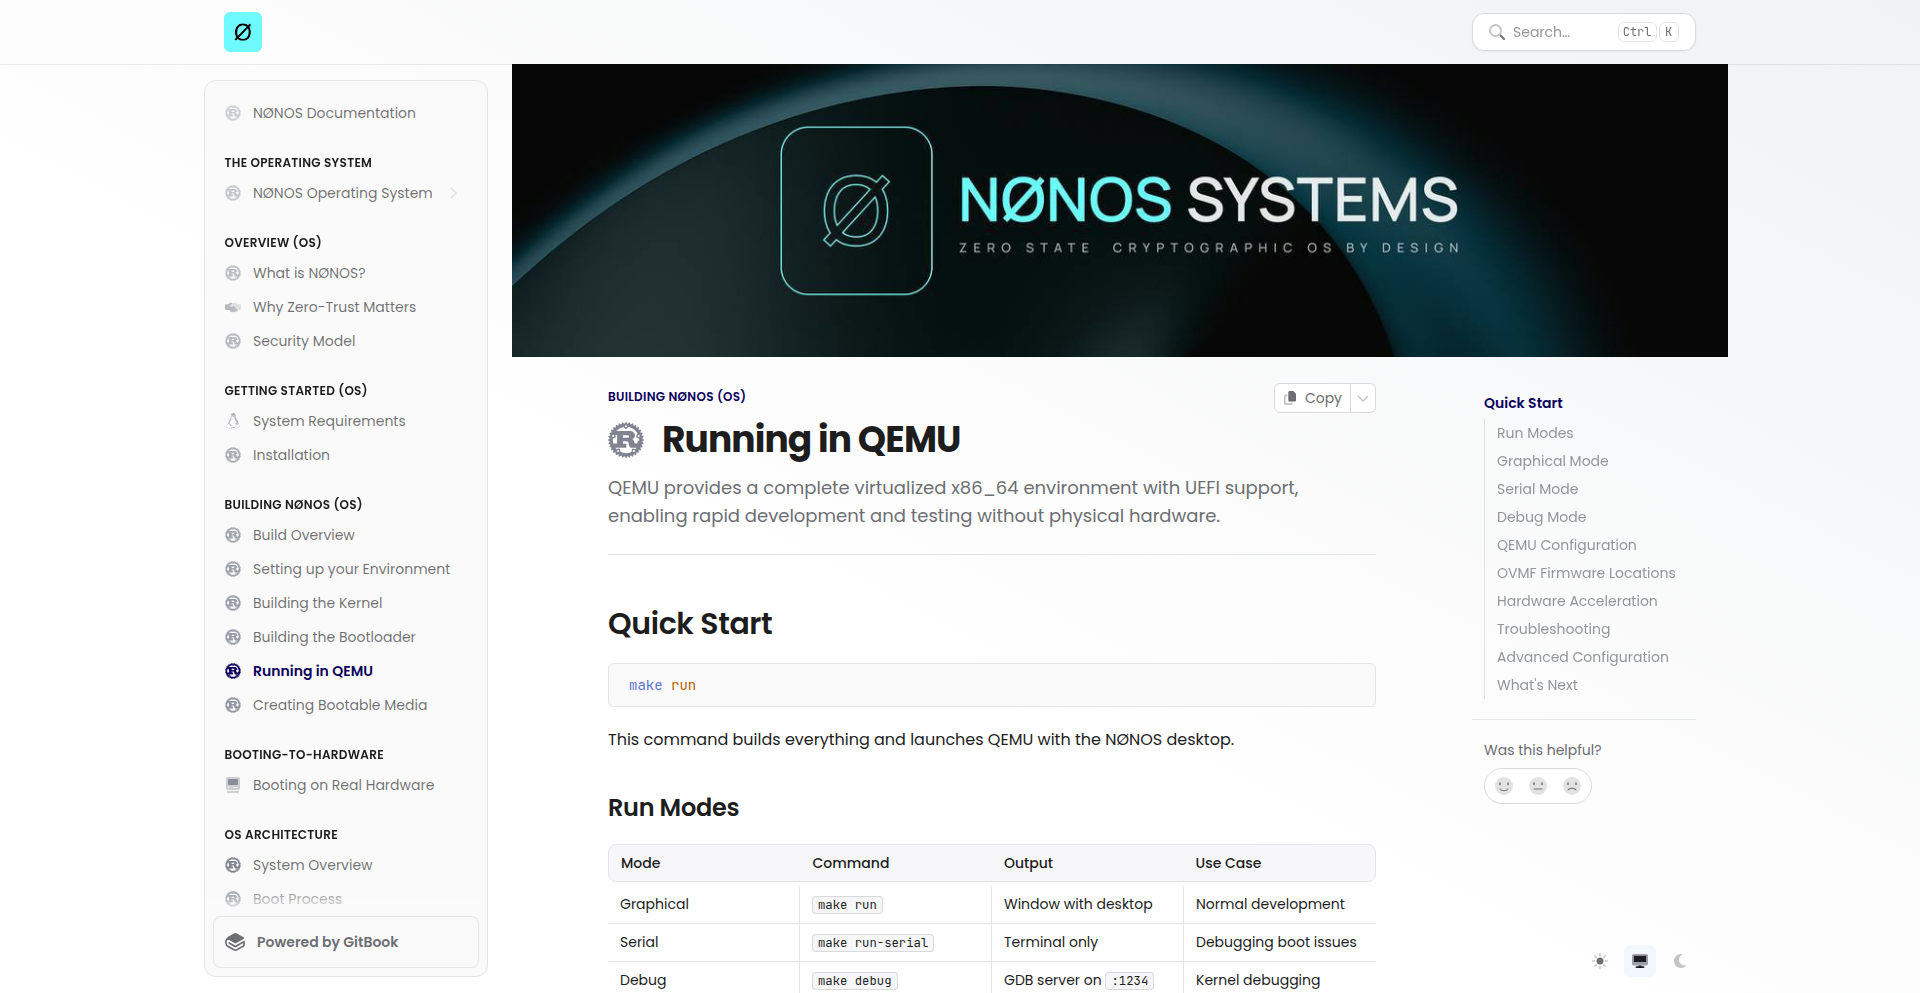Click inside the search input field
This screenshot has height=993, width=1920.
[x=1560, y=31]
